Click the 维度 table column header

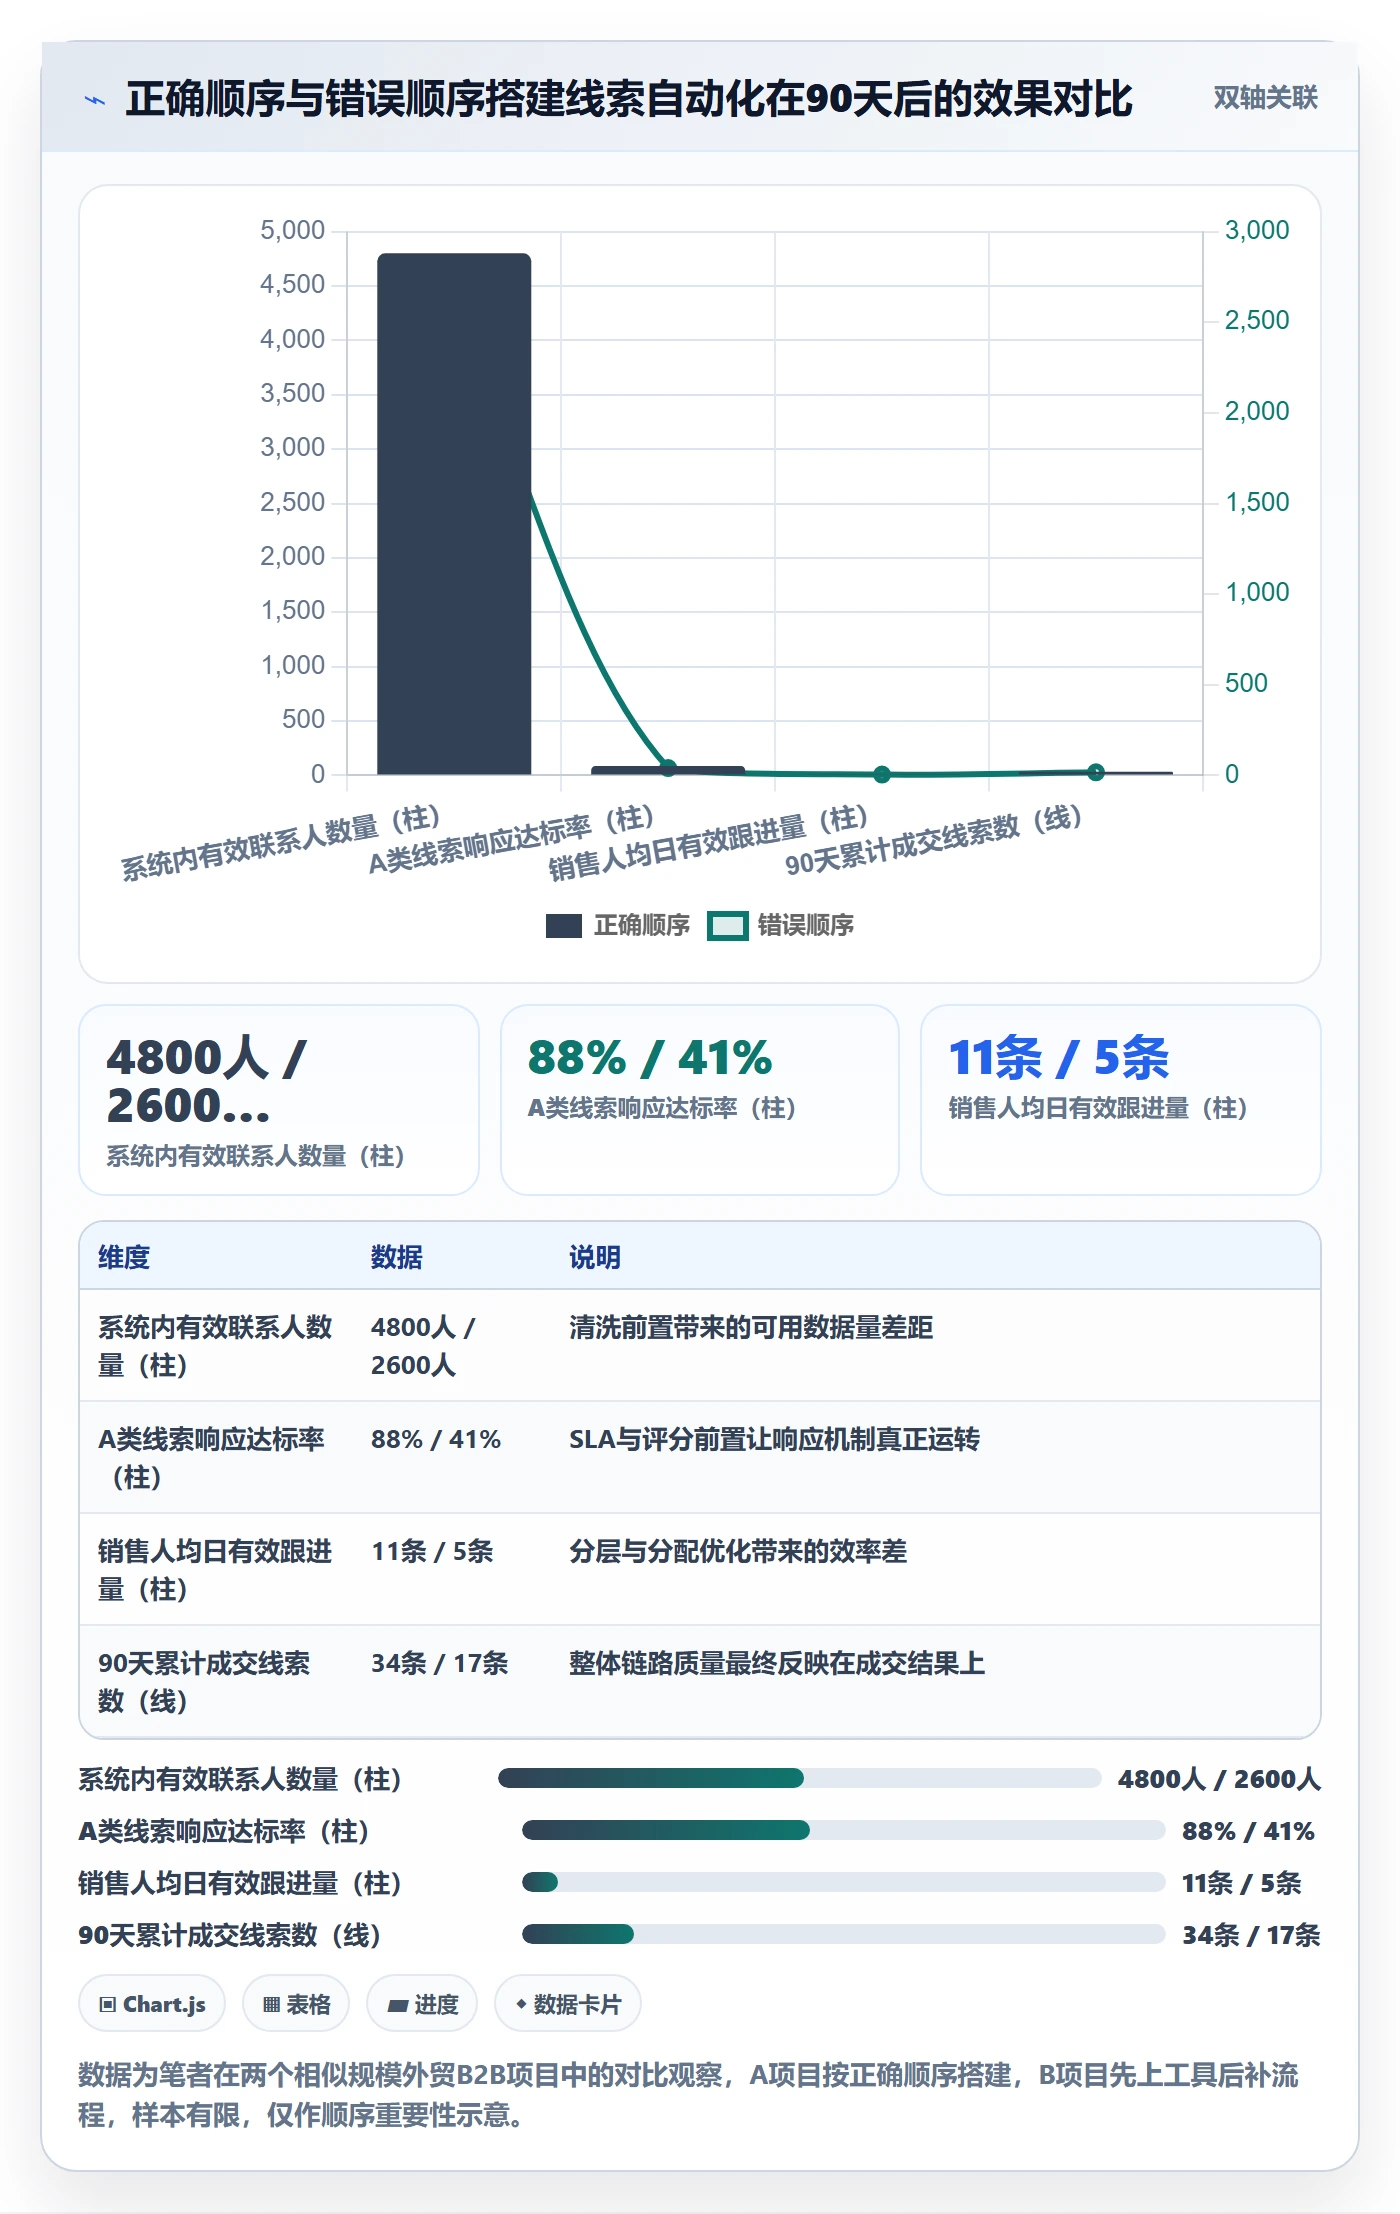click(124, 1257)
